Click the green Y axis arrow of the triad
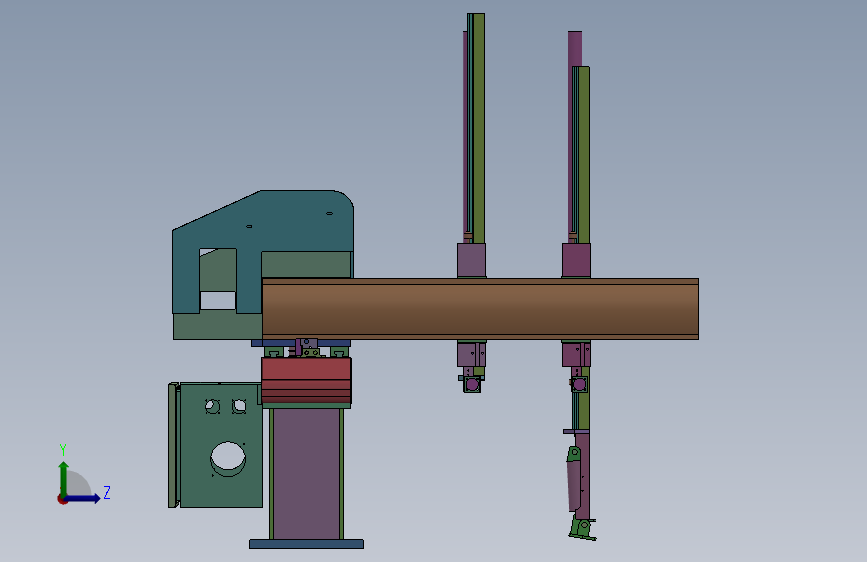Image resolution: width=867 pixels, height=562 pixels. pos(64,478)
